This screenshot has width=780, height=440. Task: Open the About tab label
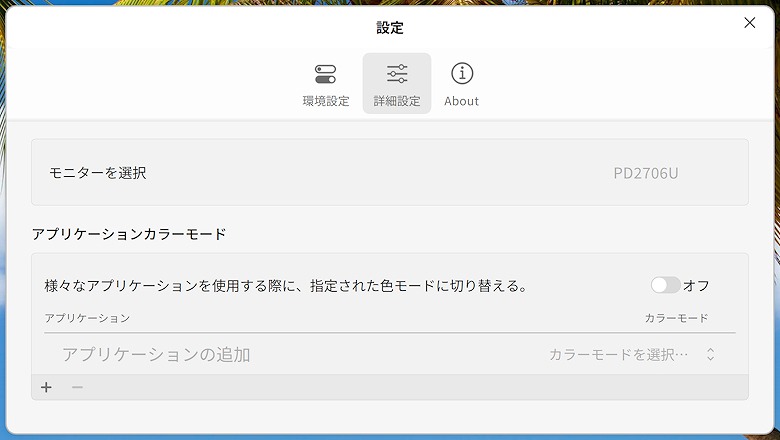[x=461, y=101]
